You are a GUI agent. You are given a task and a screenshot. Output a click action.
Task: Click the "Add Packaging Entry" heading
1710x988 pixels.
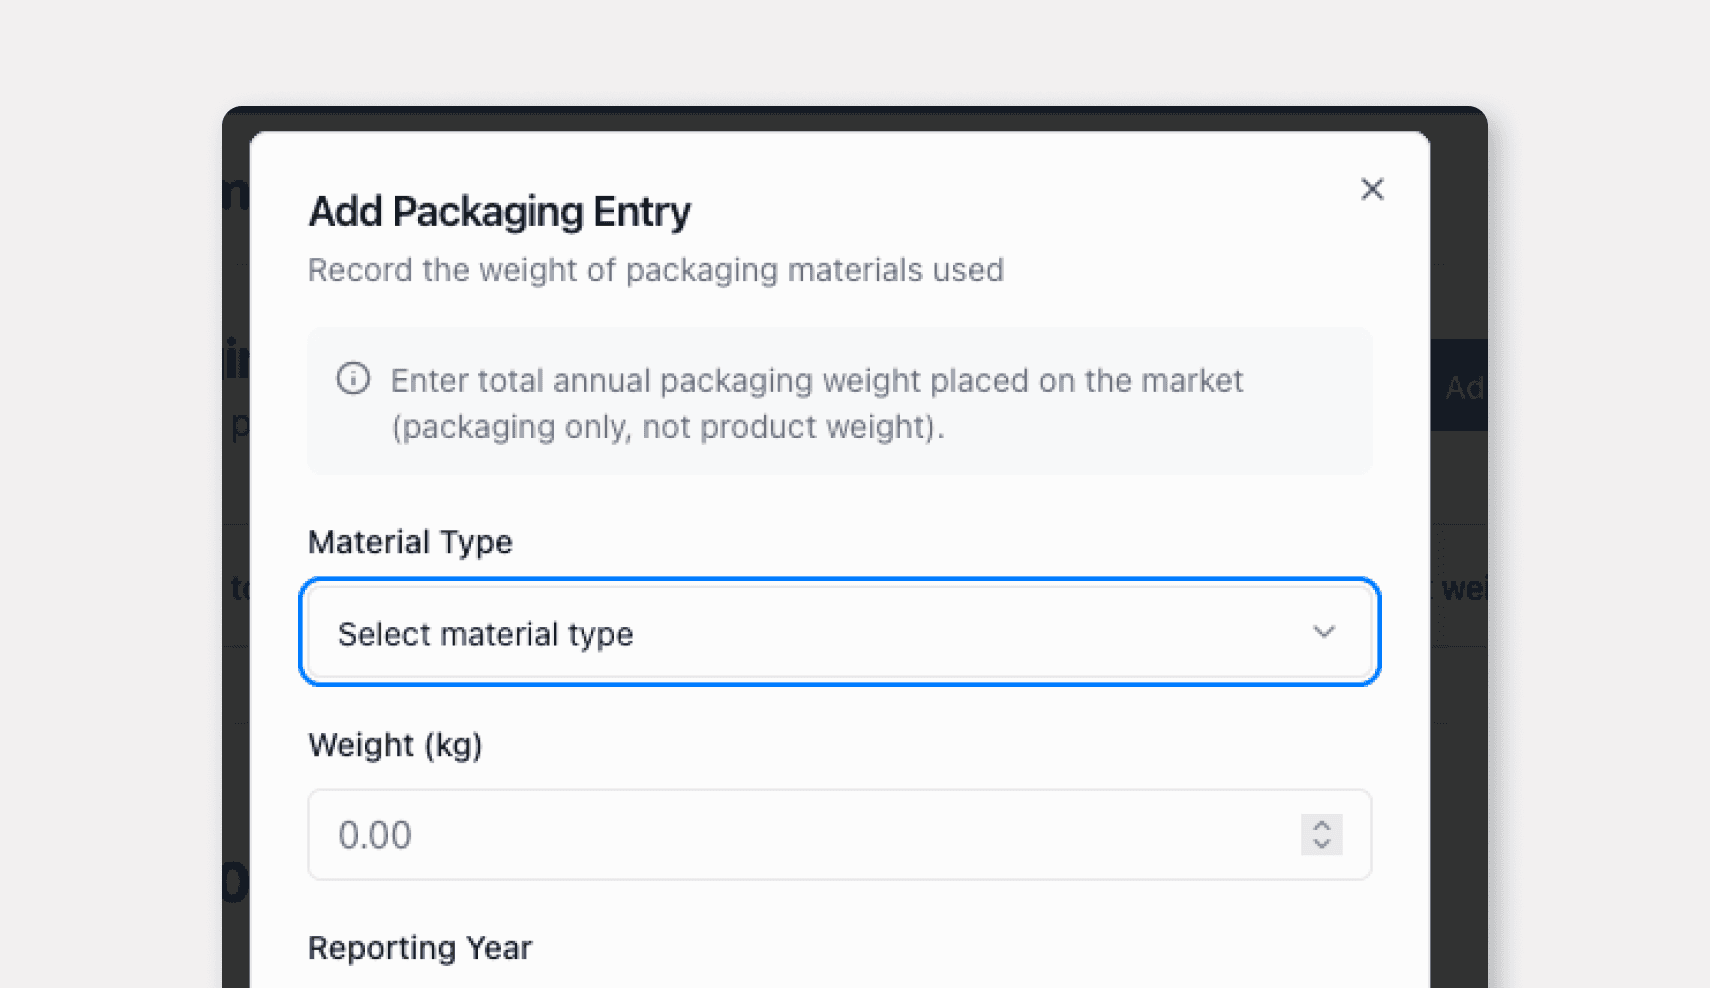click(499, 212)
